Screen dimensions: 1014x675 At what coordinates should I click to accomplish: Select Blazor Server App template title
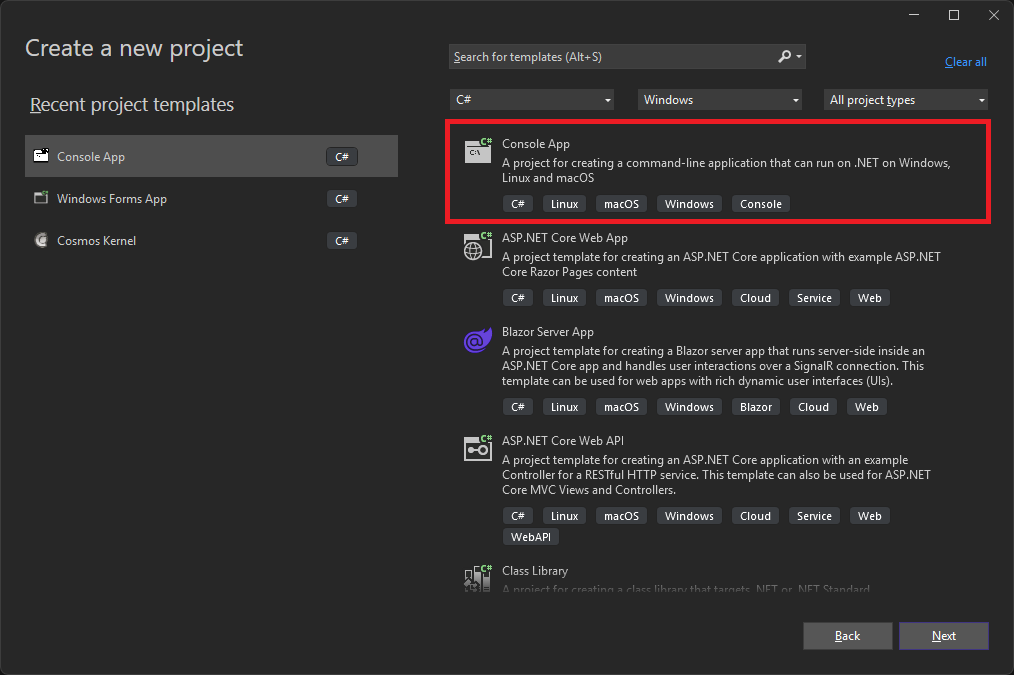pos(547,332)
